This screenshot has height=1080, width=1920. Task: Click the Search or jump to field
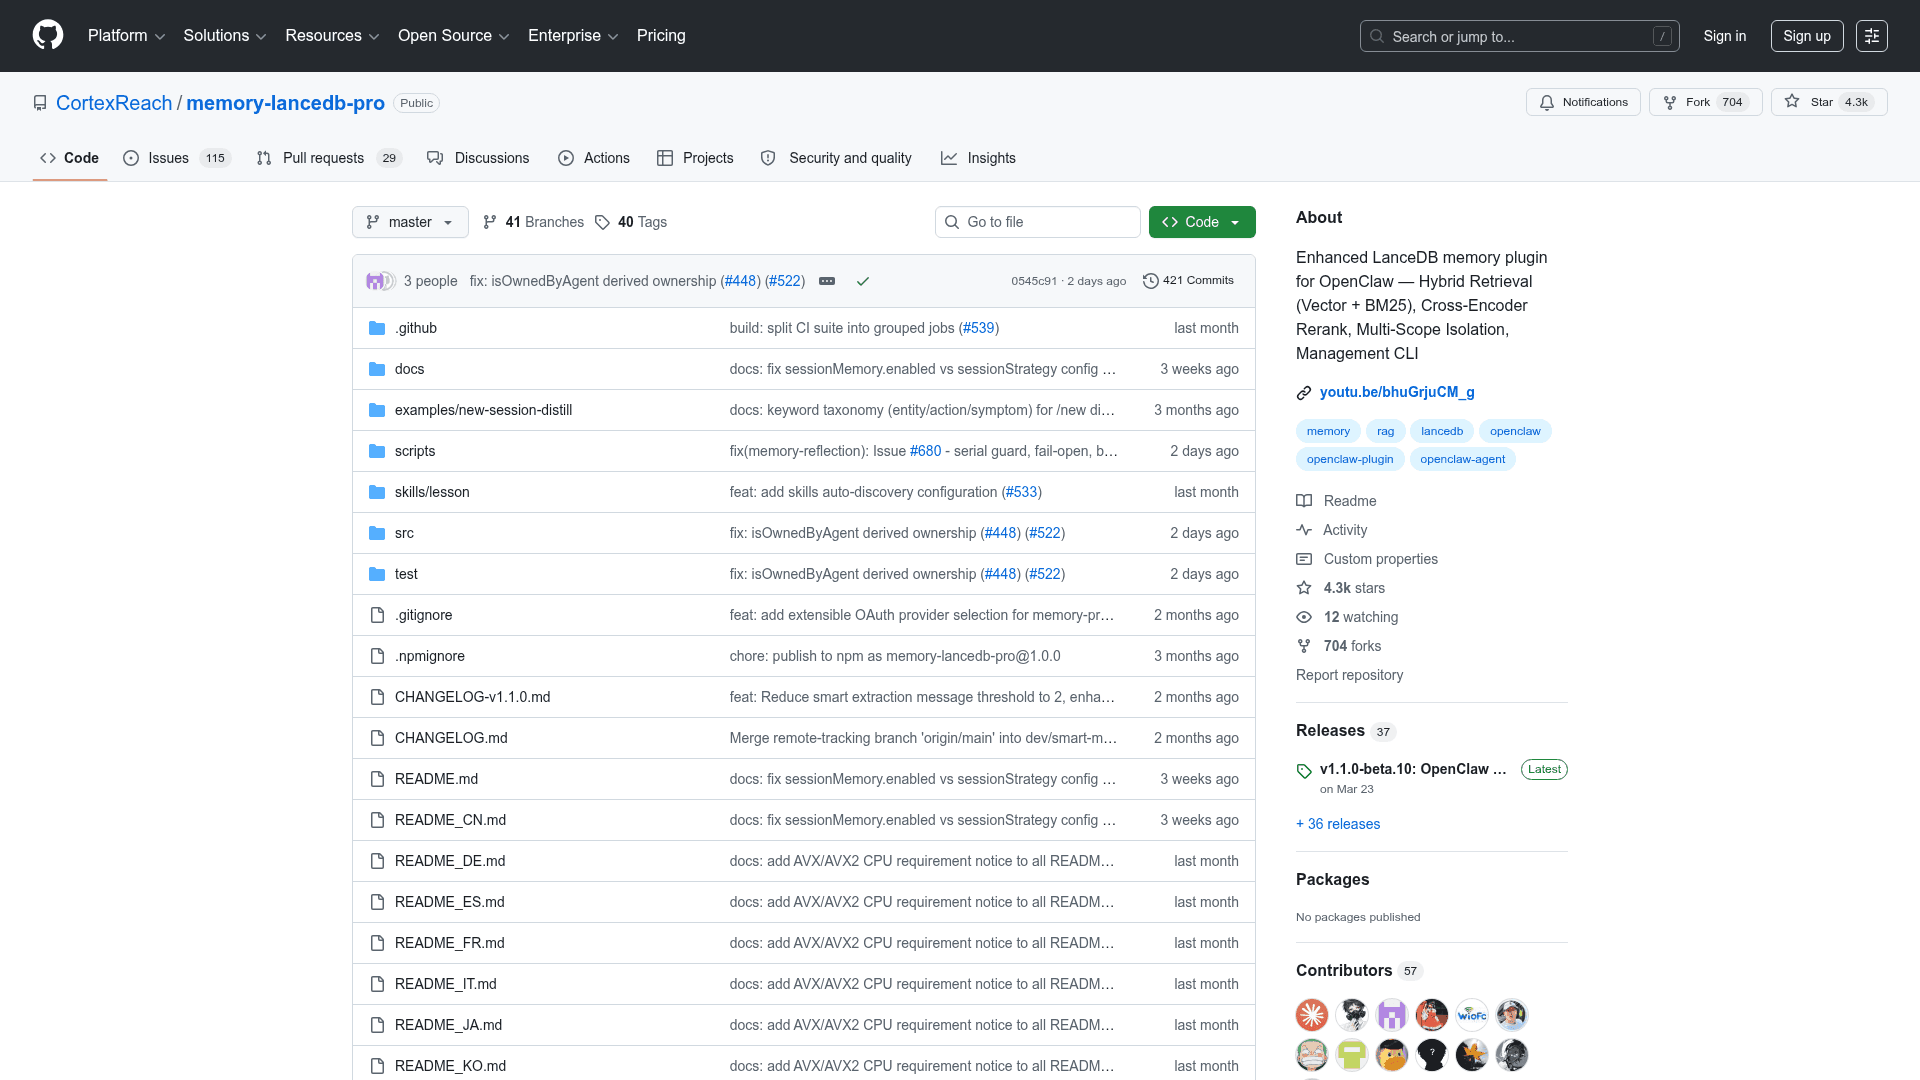pos(1519,36)
